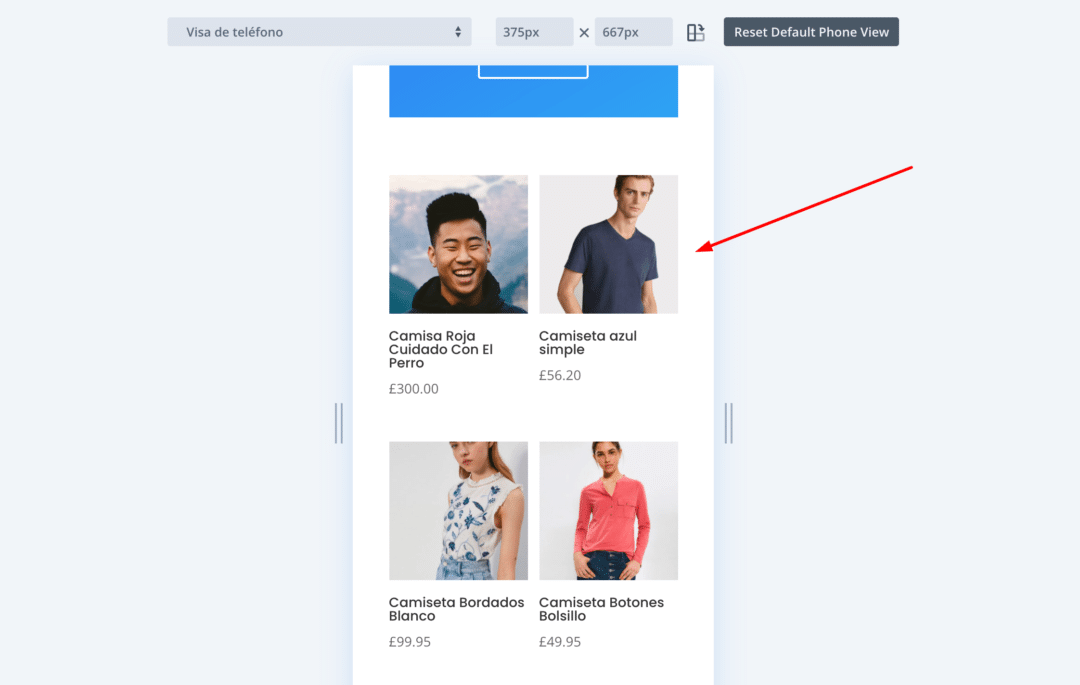Click the rotate orientation icon
The width and height of the screenshot is (1080, 685).
click(696, 32)
